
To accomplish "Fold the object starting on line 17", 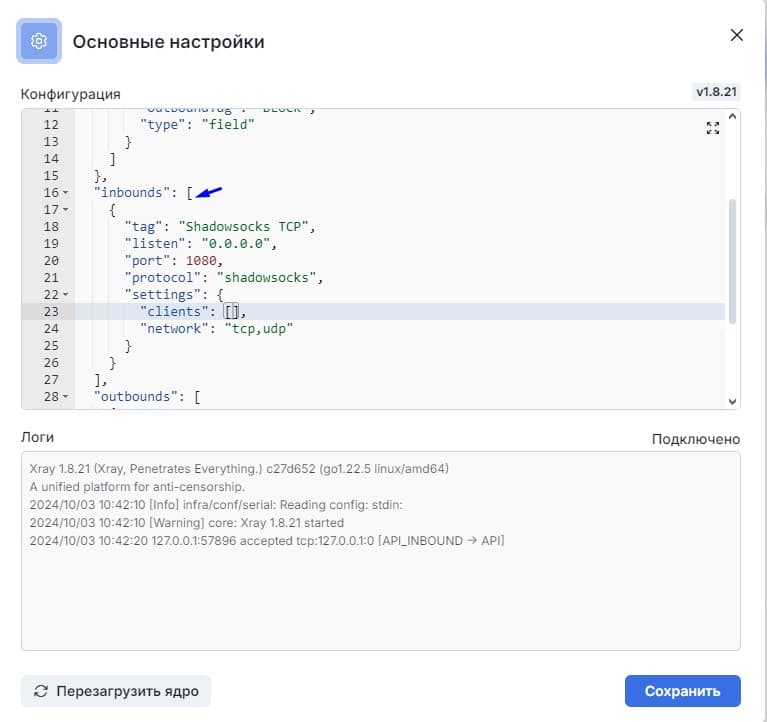I will pos(66,210).
